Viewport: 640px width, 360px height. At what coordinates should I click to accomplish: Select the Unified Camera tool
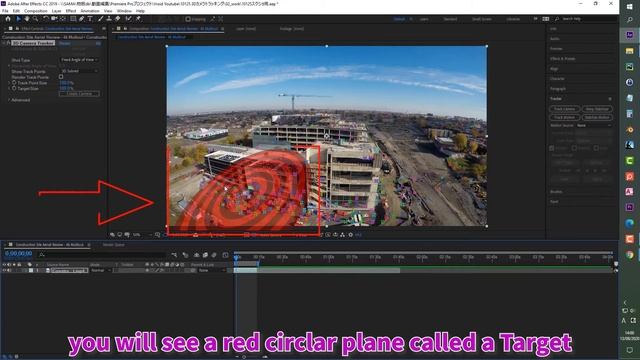point(54,19)
